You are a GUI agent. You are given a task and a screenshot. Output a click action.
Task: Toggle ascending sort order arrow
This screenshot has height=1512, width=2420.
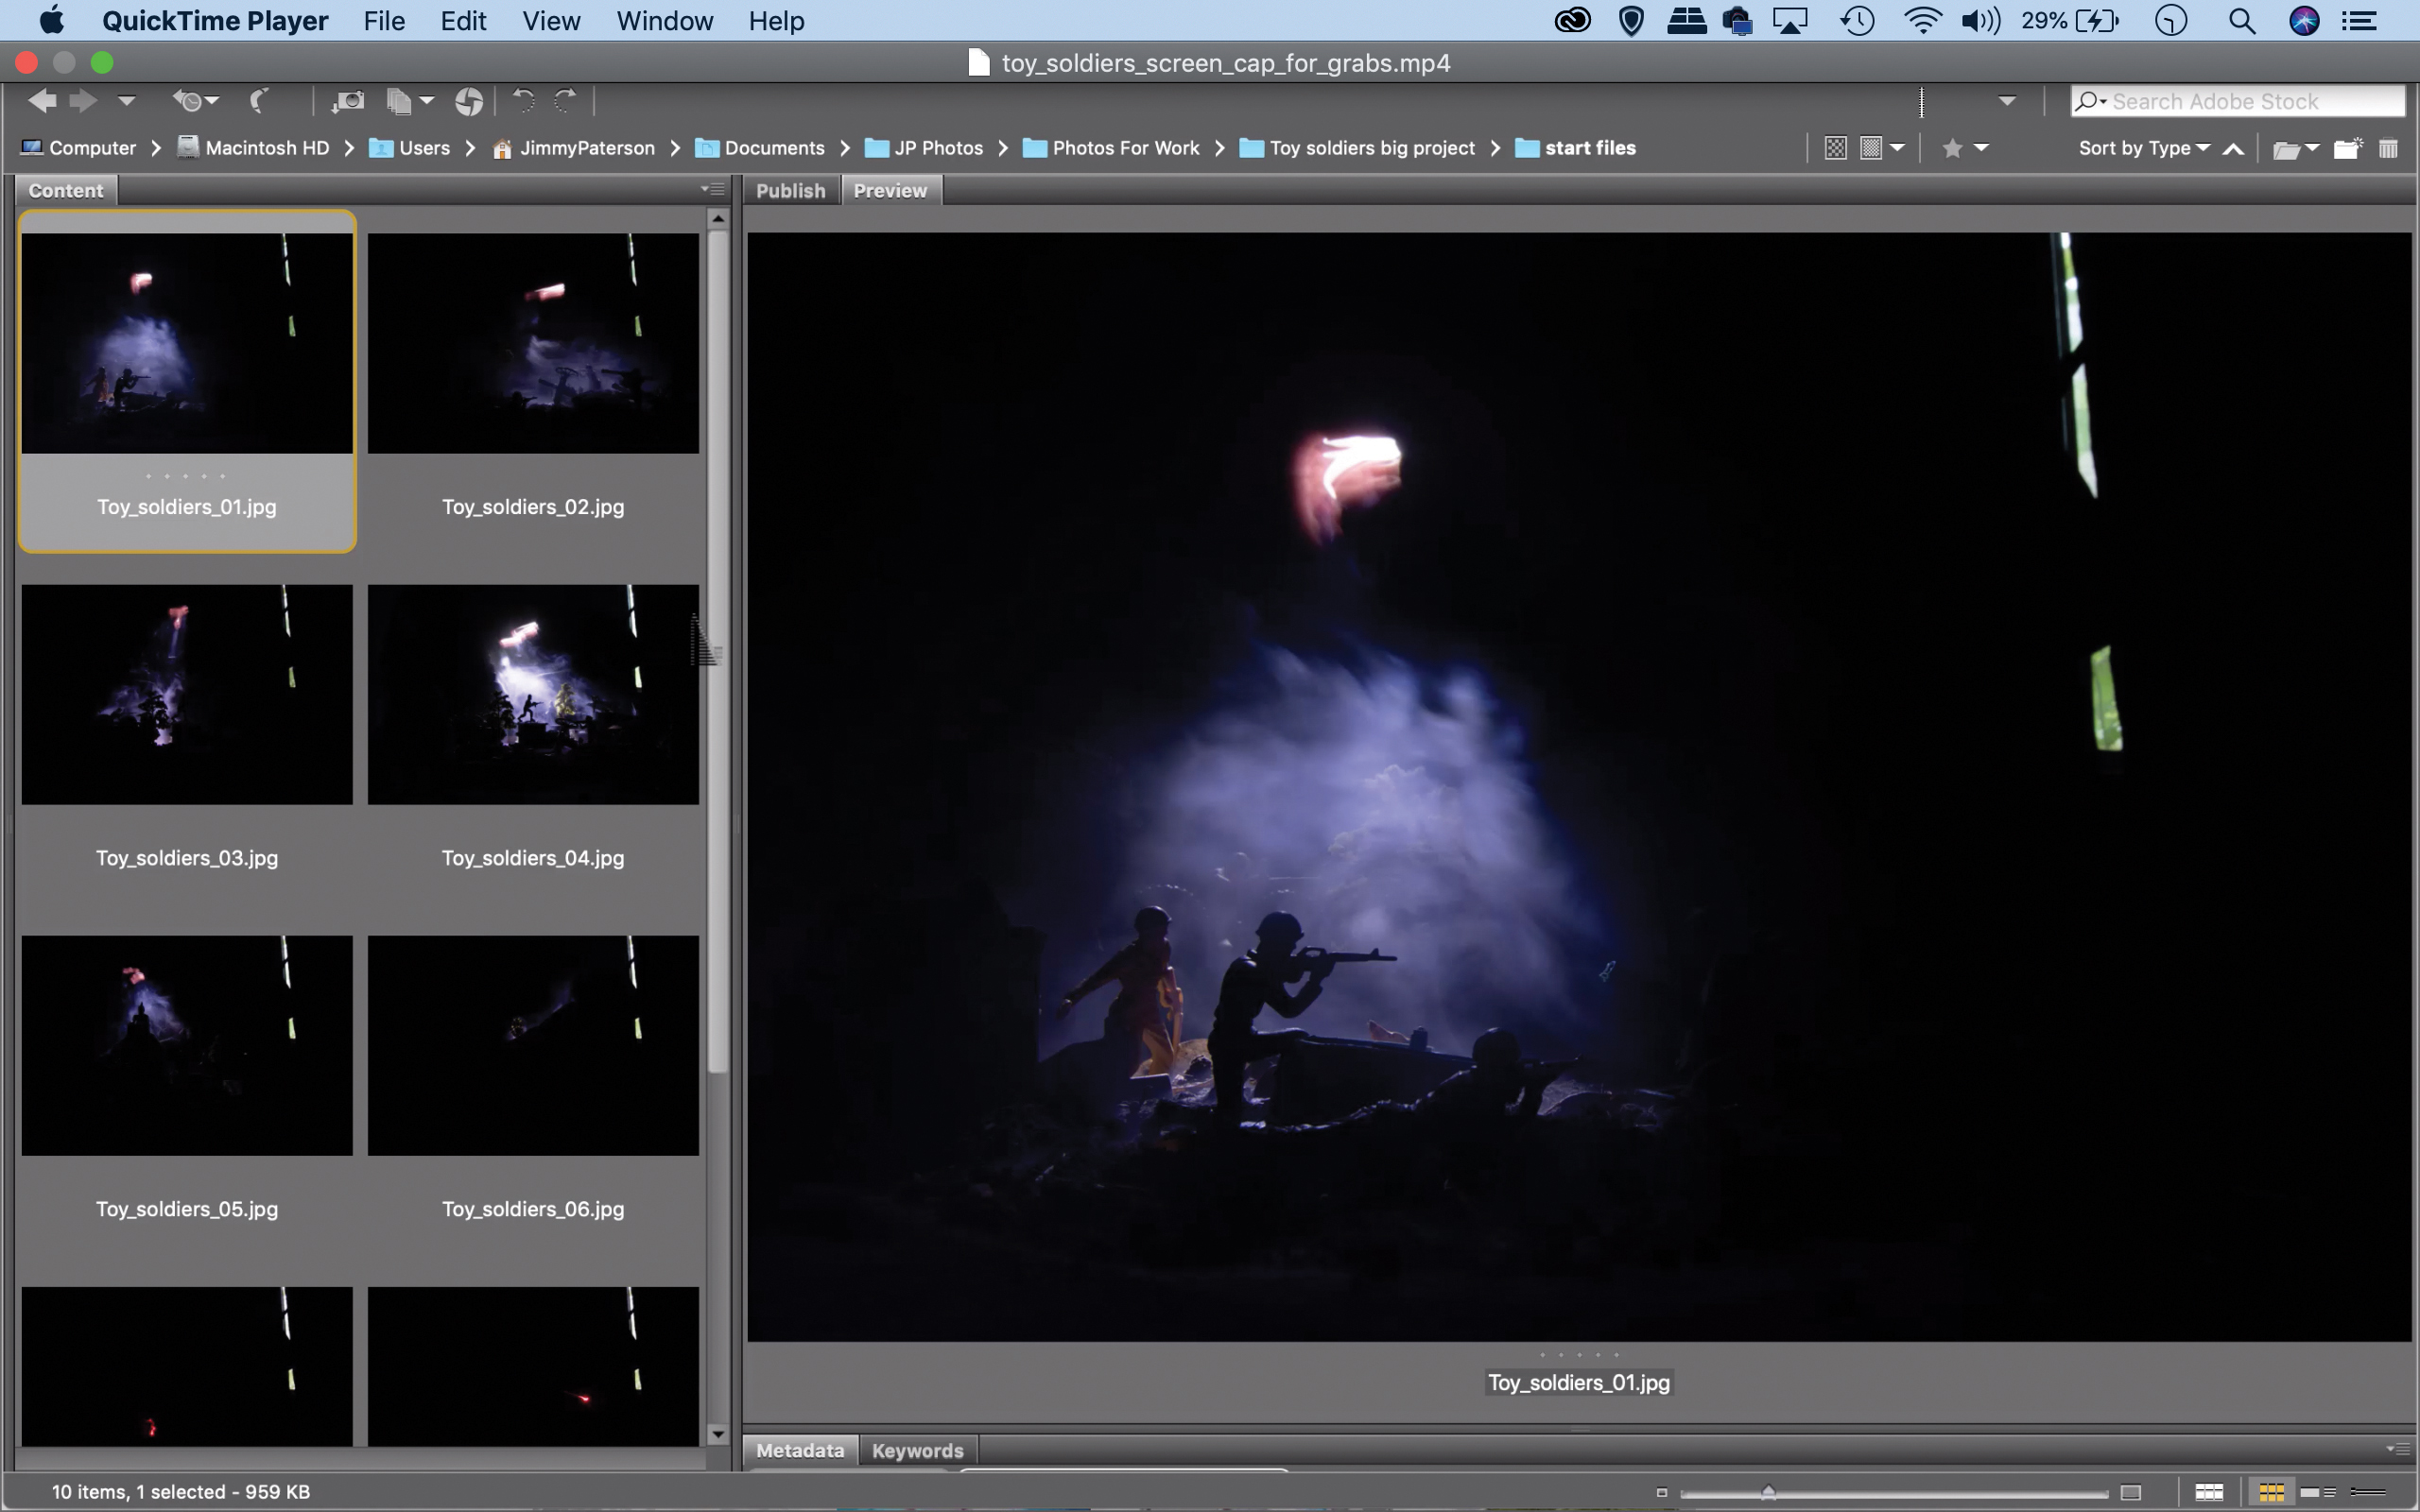coord(2233,149)
